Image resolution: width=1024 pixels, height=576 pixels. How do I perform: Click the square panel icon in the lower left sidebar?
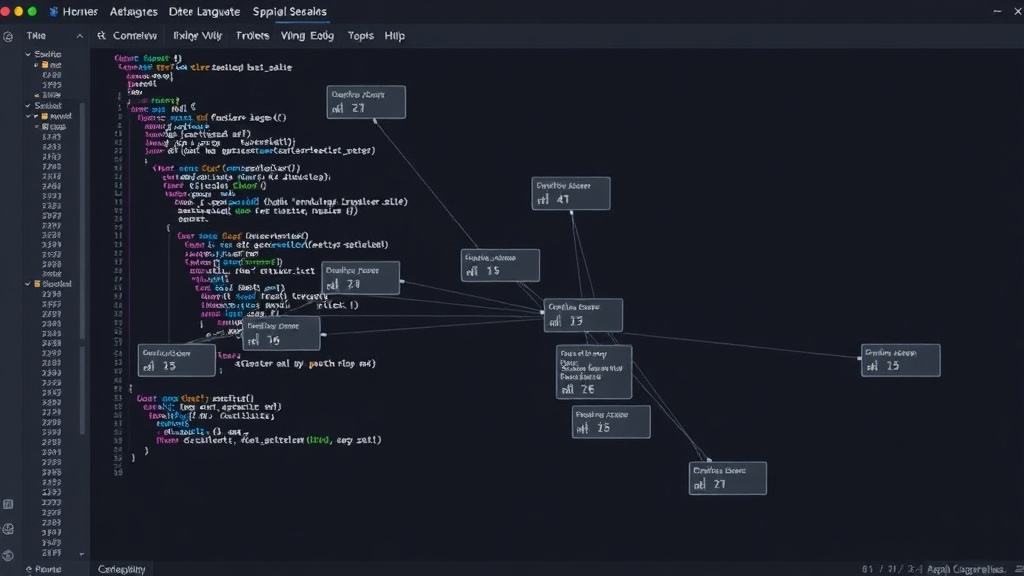point(8,504)
